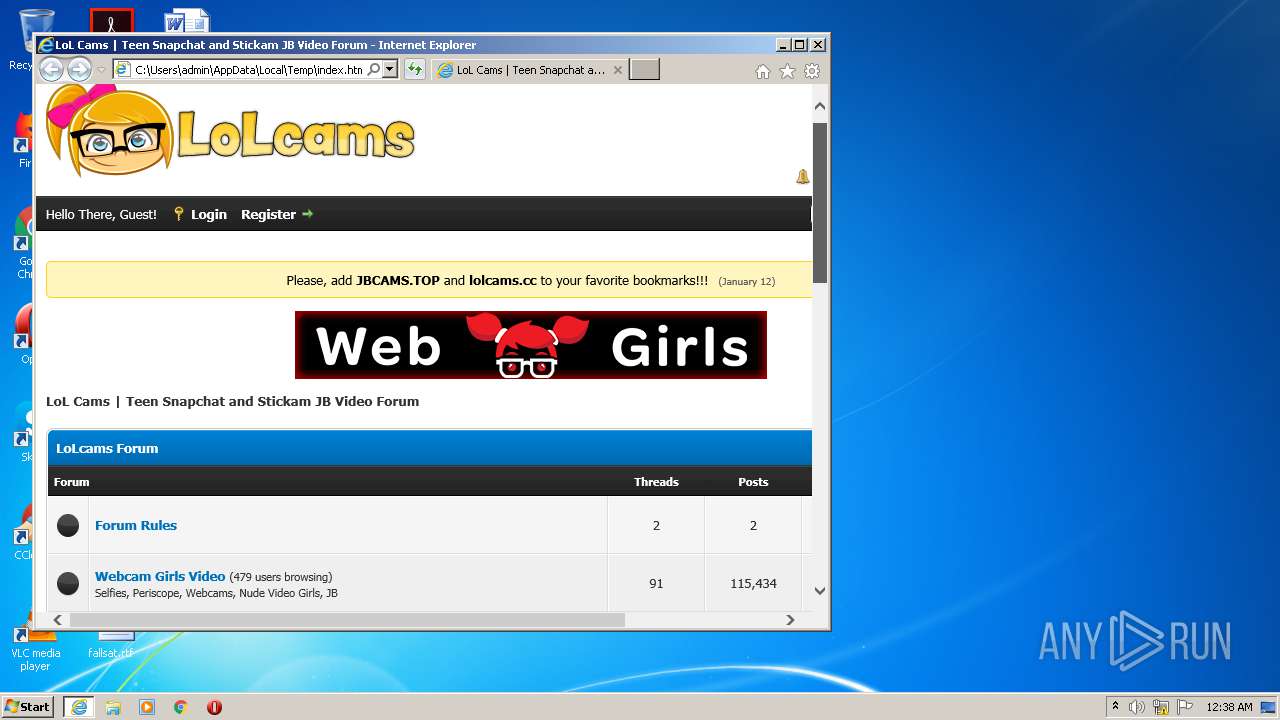Go back with the IE back arrow
This screenshot has height=720, width=1280.
(x=51, y=69)
